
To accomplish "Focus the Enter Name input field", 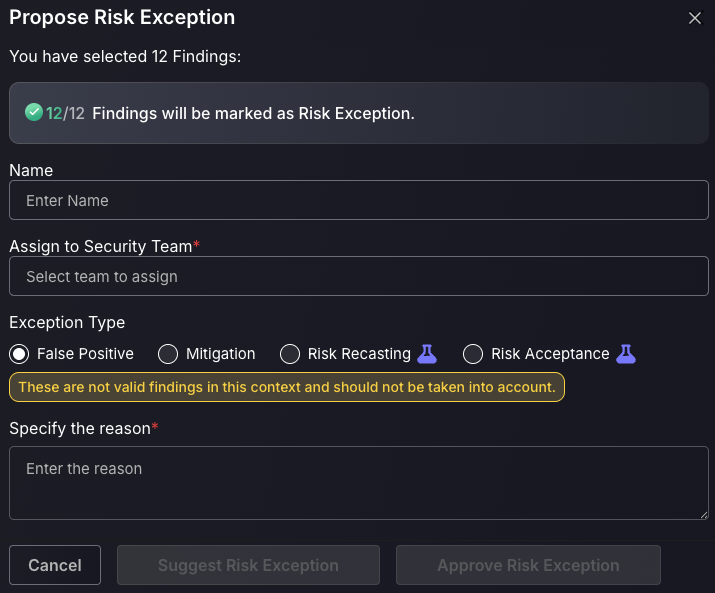I will click(359, 200).
